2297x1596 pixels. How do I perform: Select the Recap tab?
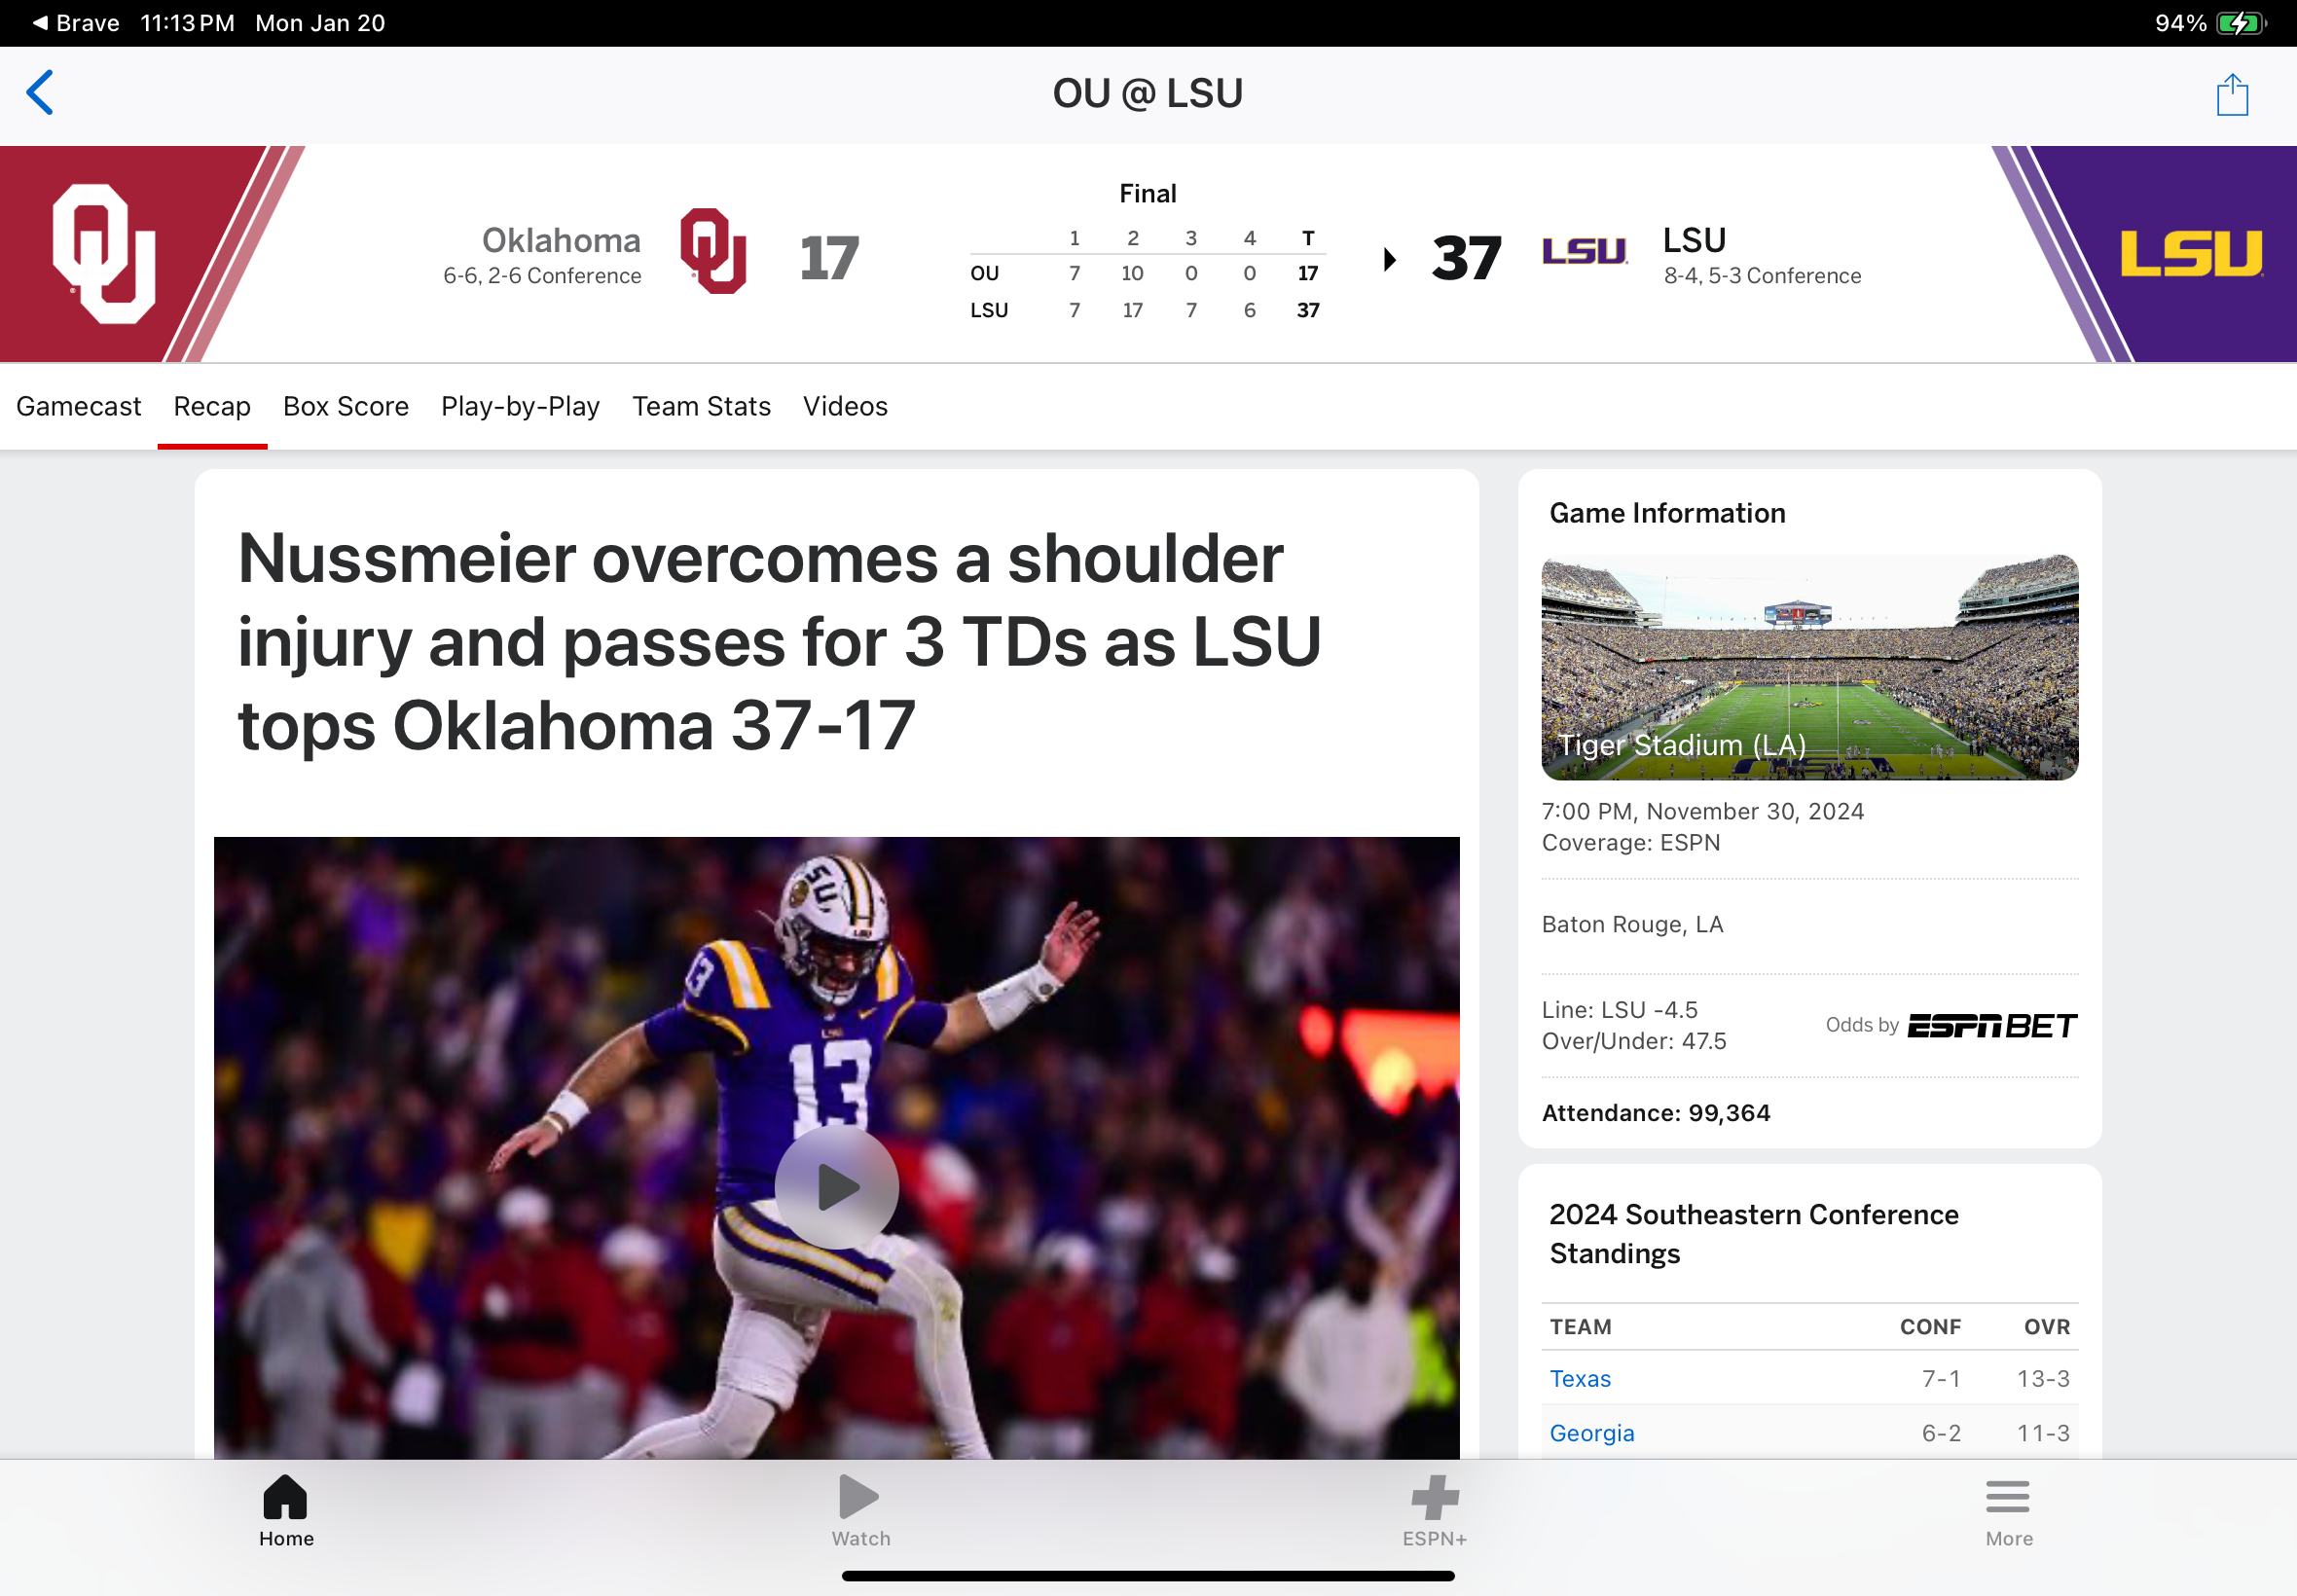[212, 406]
